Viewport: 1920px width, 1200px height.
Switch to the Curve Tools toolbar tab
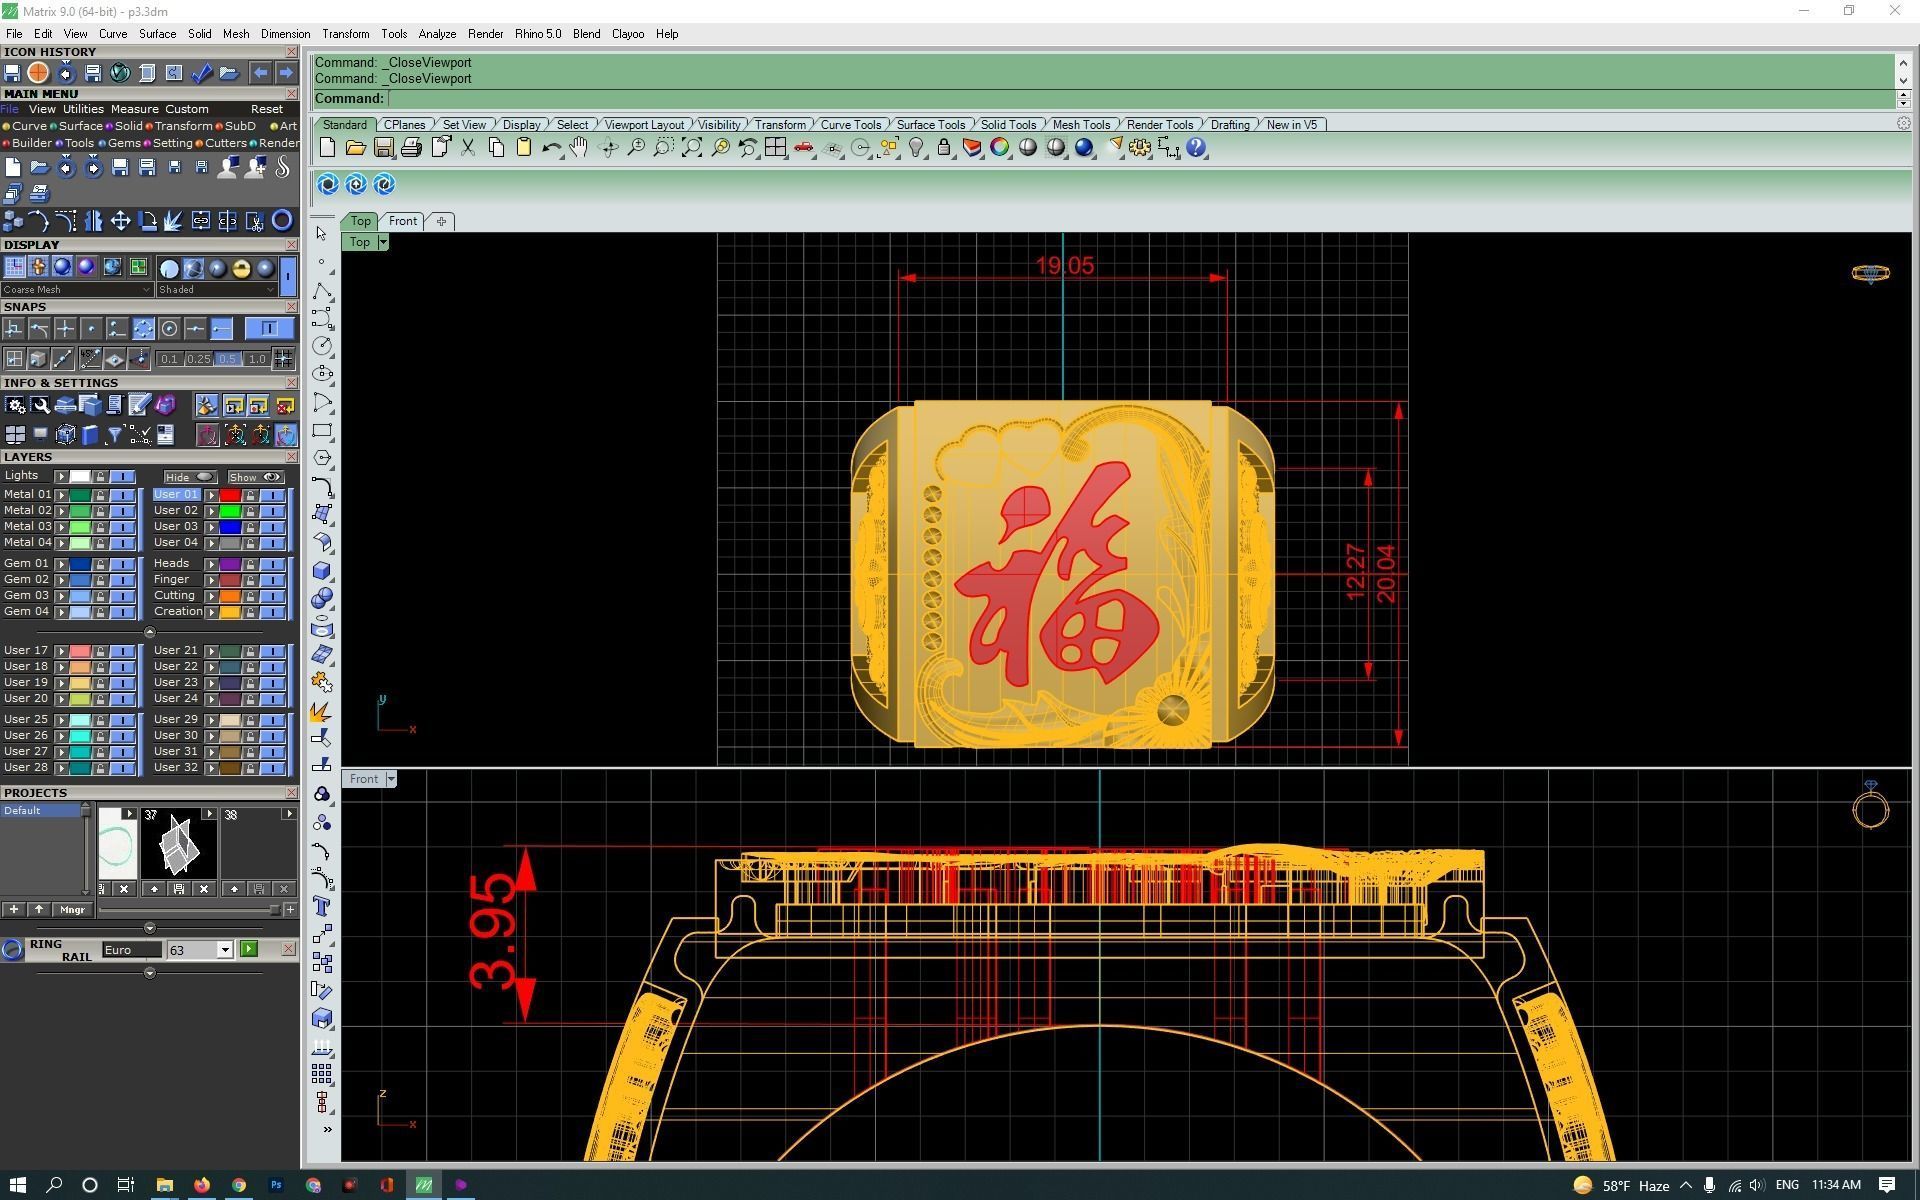pos(850,125)
